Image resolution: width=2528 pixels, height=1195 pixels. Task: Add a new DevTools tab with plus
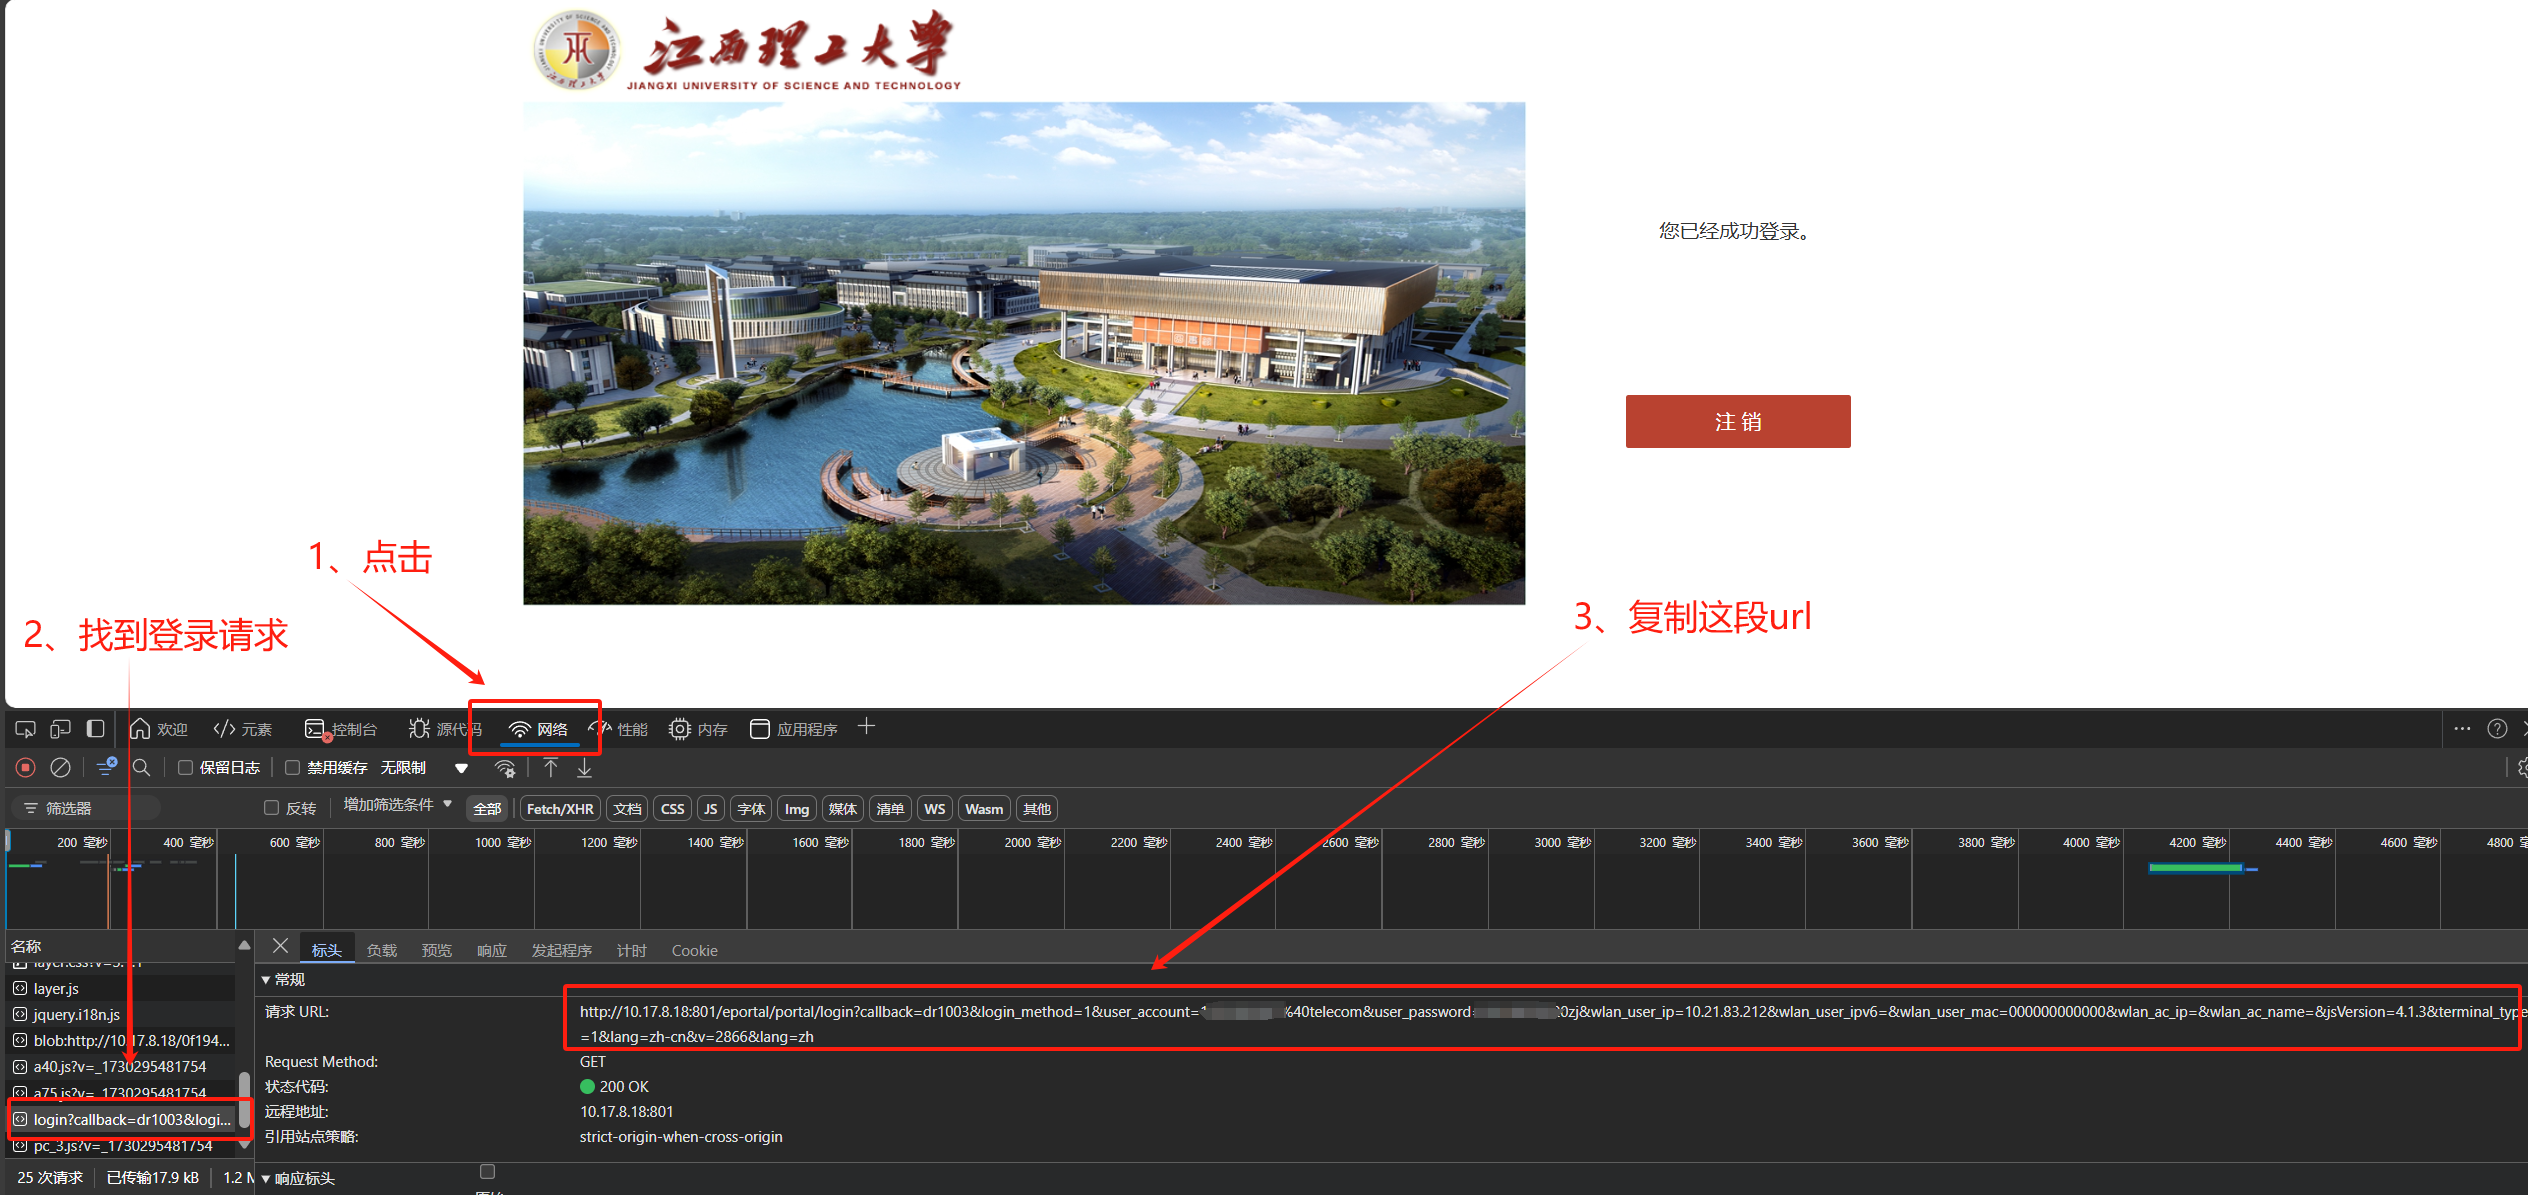click(x=866, y=727)
